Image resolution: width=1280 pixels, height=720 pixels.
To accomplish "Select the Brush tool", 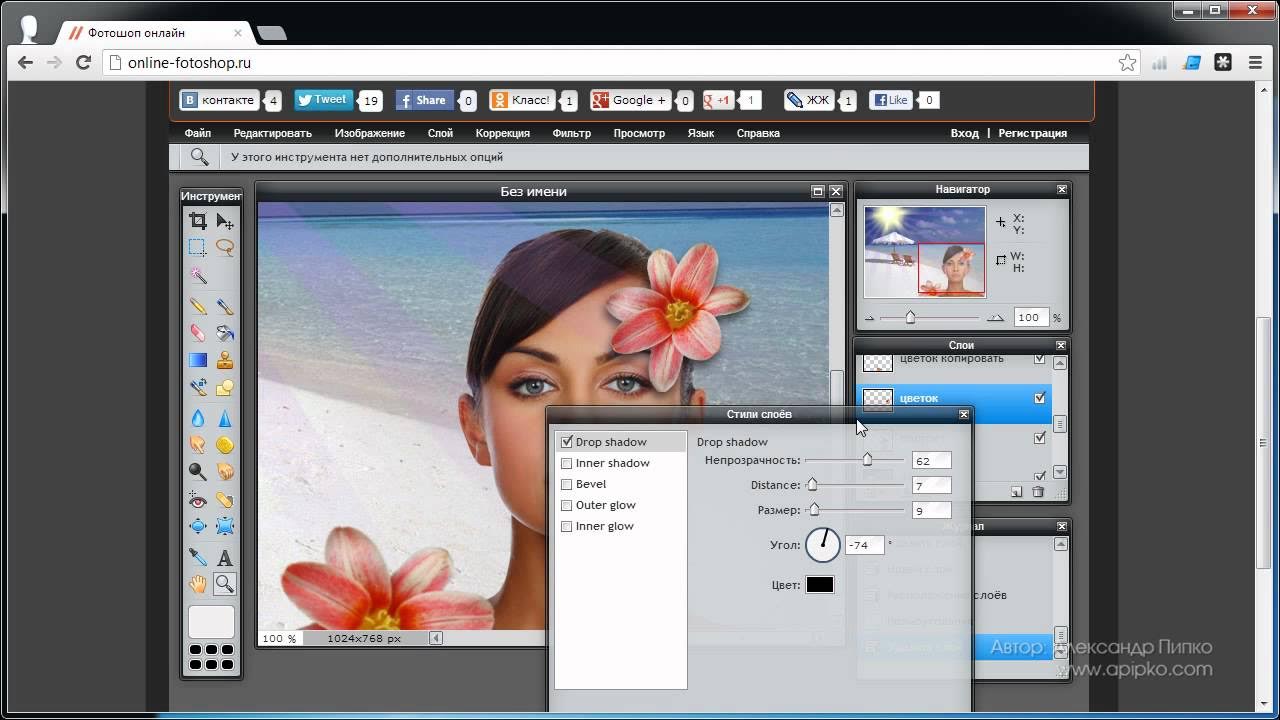I will coord(225,307).
